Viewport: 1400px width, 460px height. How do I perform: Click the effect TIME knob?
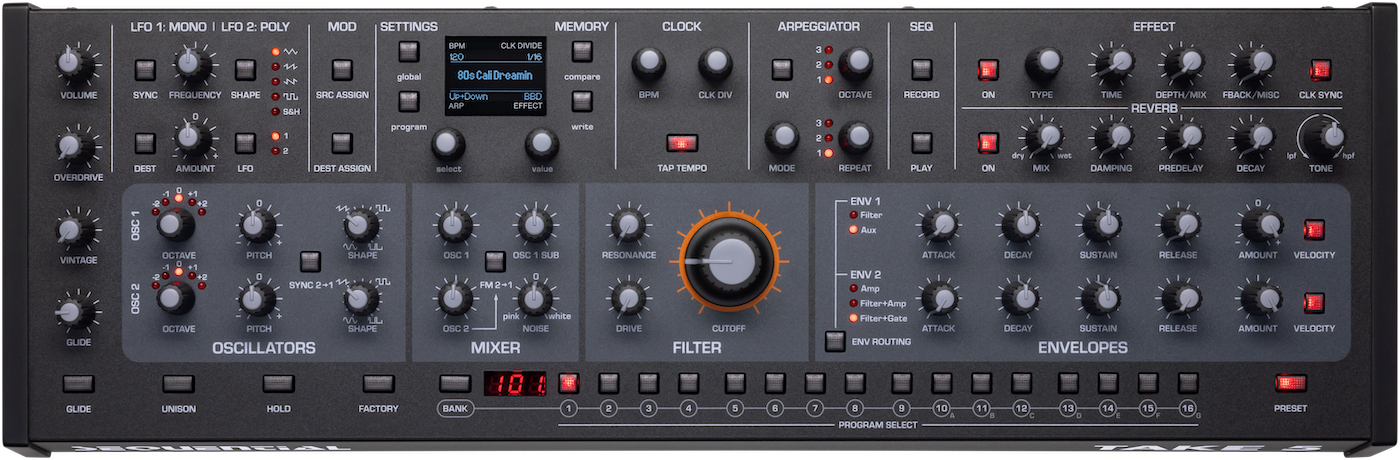coord(1112,65)
